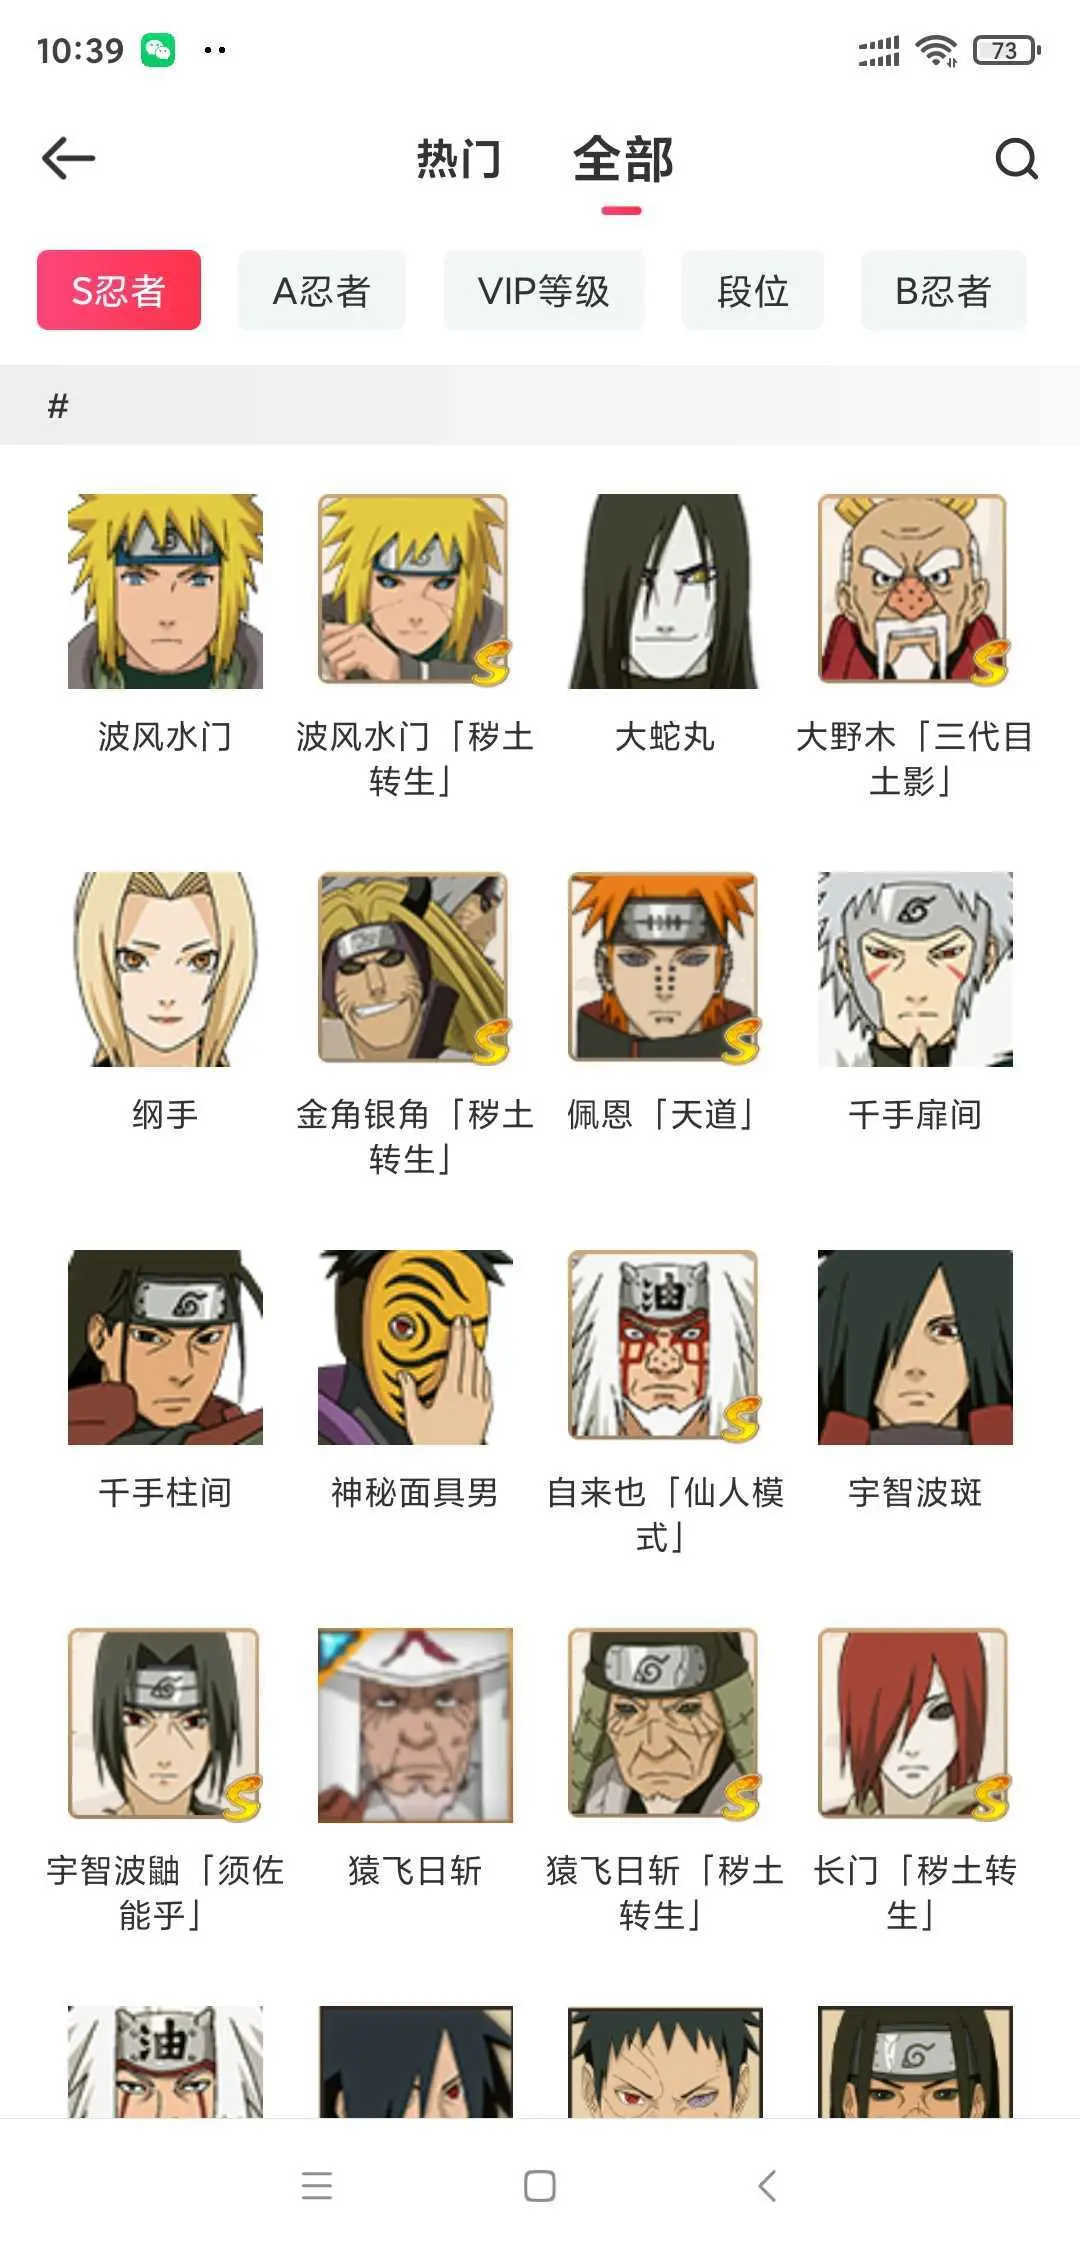Select the 波风水门 avatar

click(x=165, y=591)
